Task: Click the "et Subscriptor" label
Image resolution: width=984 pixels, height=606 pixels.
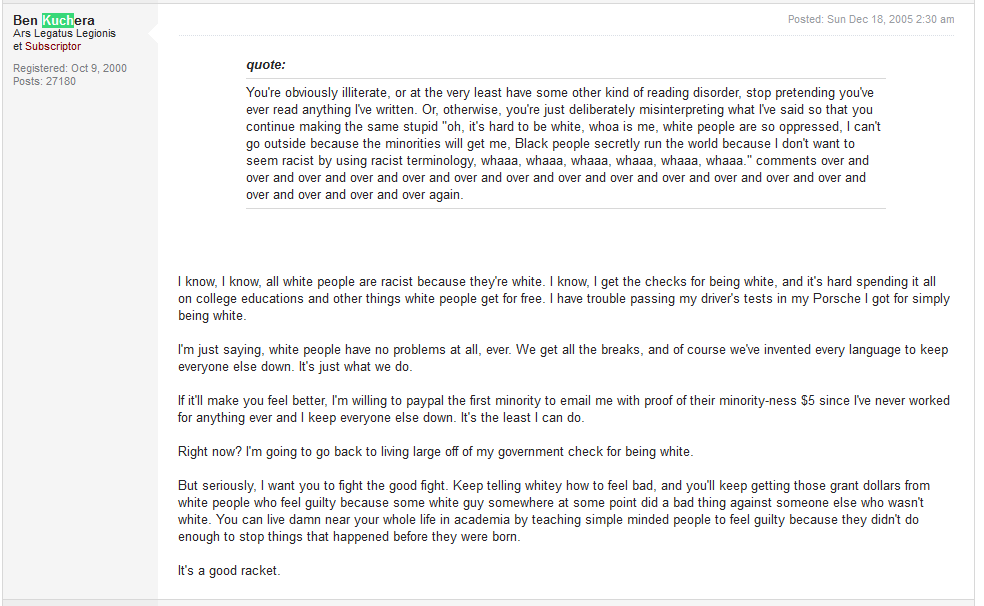Action: click(x=47, y=46)
